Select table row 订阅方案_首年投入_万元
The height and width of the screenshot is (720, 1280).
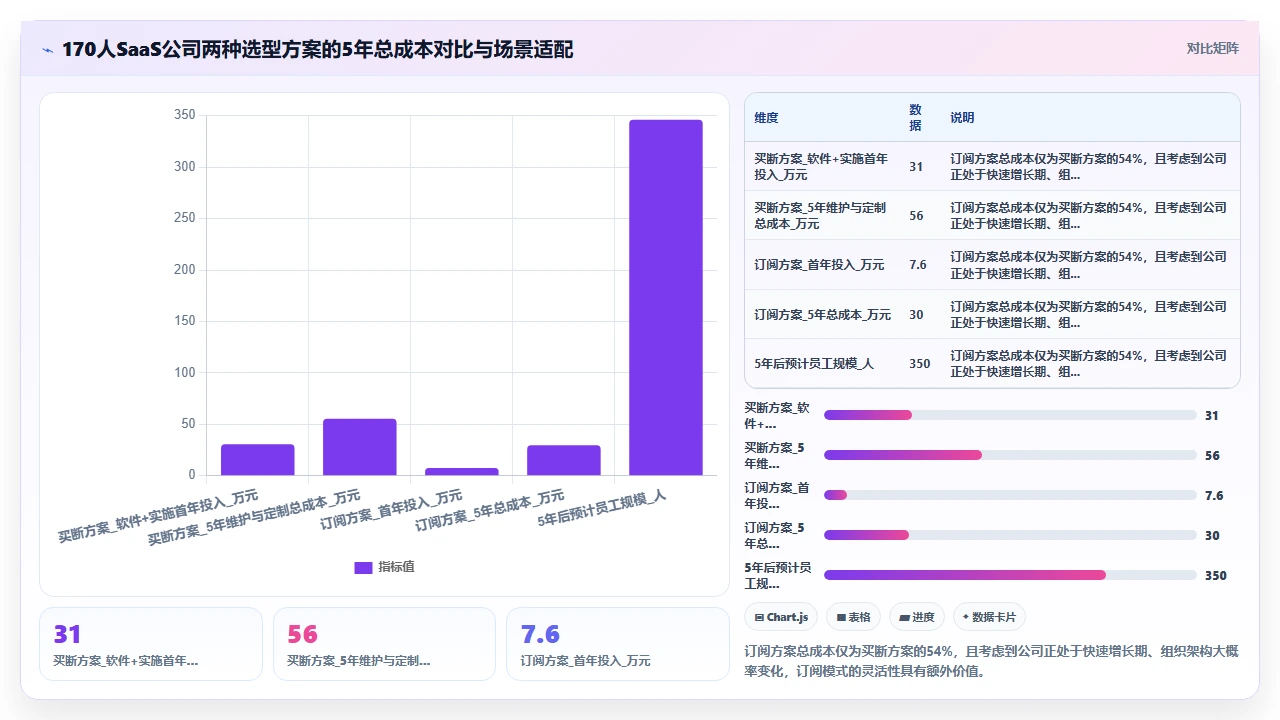pyautogui.click(x=992, y=265)
